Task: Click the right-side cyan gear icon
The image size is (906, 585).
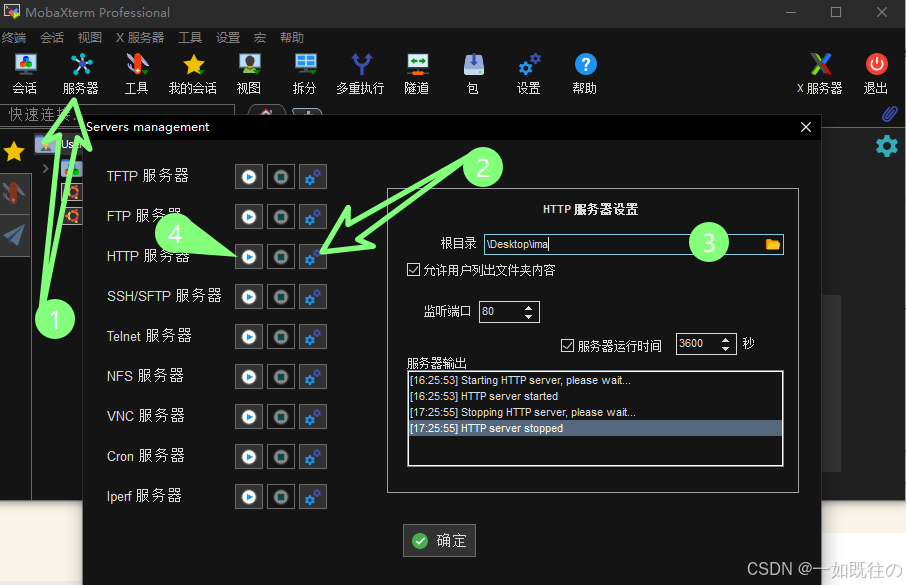Action: tap(887, 146)
